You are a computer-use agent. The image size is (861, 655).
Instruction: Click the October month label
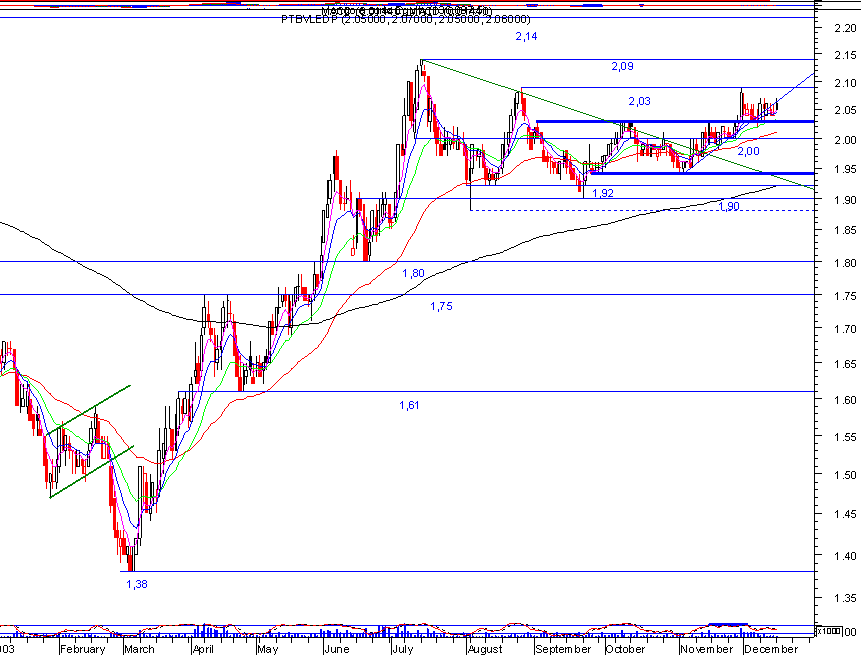(x=625, y=649)
